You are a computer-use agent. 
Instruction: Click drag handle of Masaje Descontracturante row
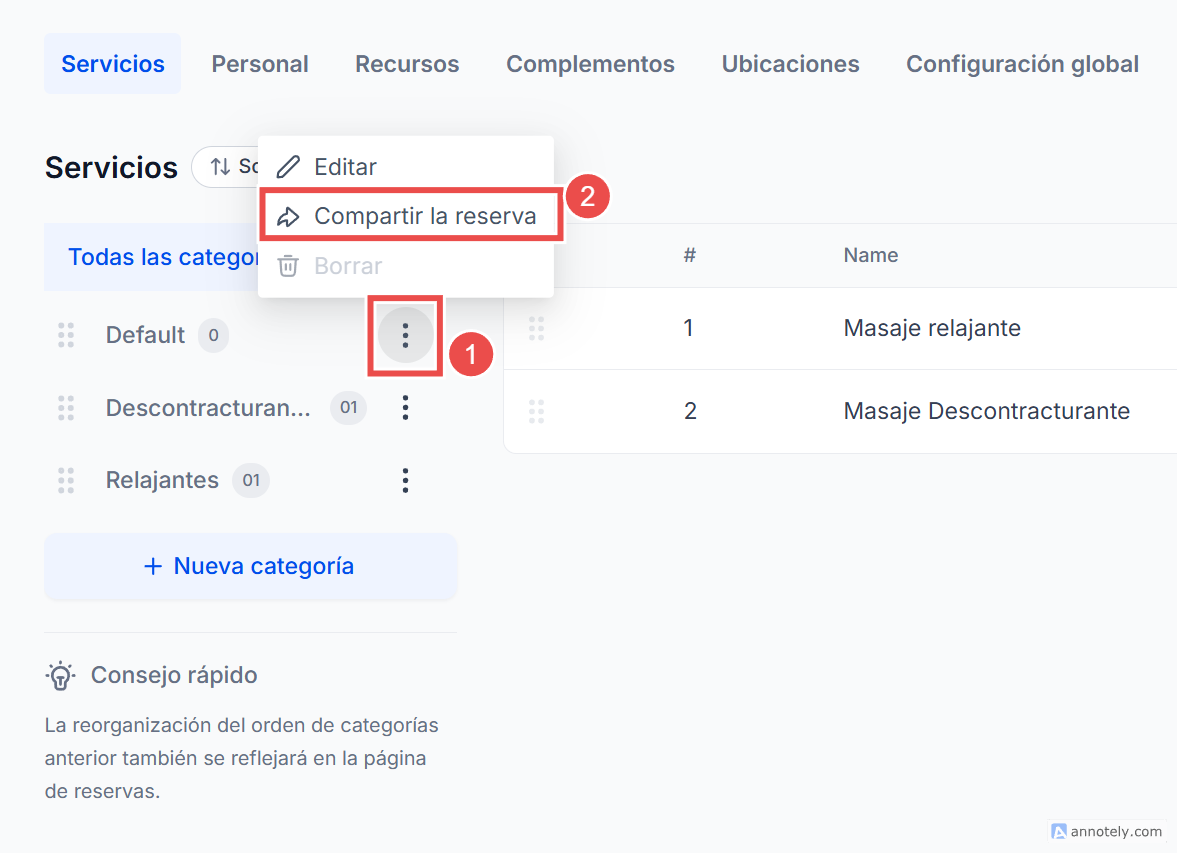(x=536, y=411)
